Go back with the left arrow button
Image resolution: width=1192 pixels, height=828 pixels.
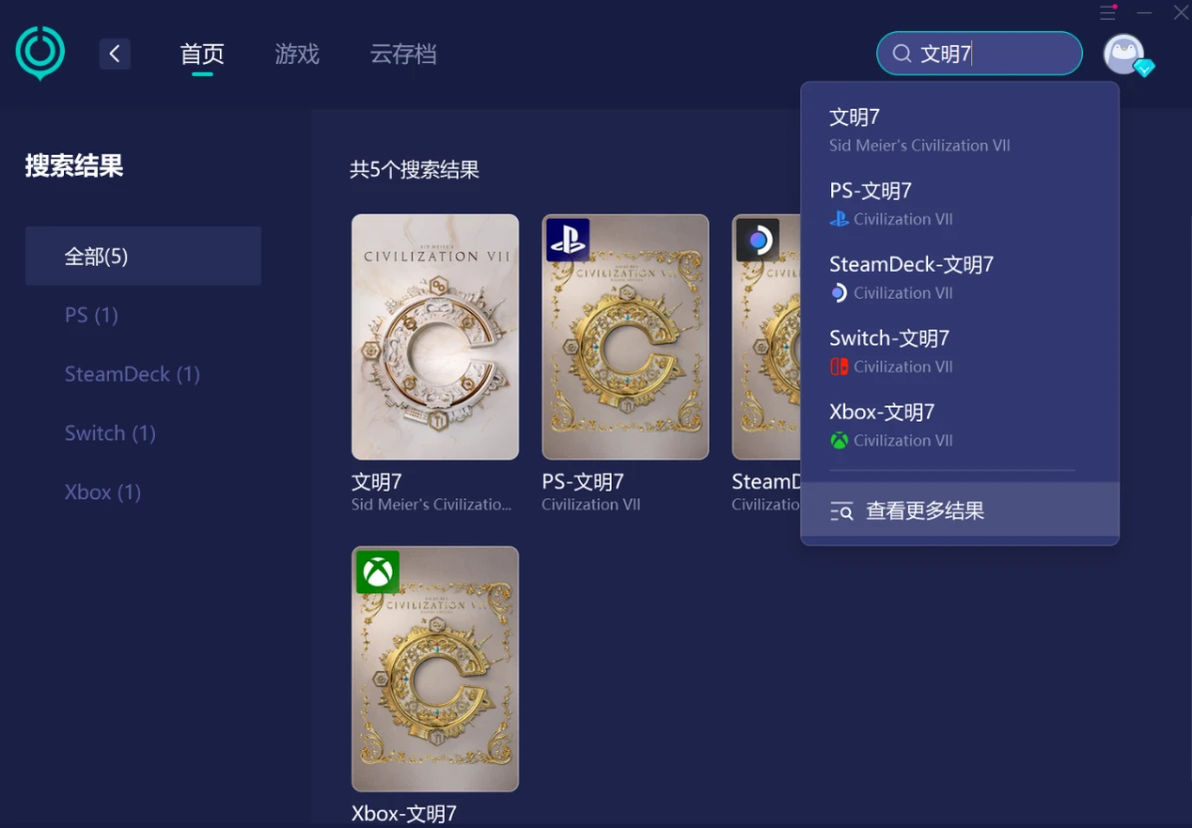click(115, 54)
